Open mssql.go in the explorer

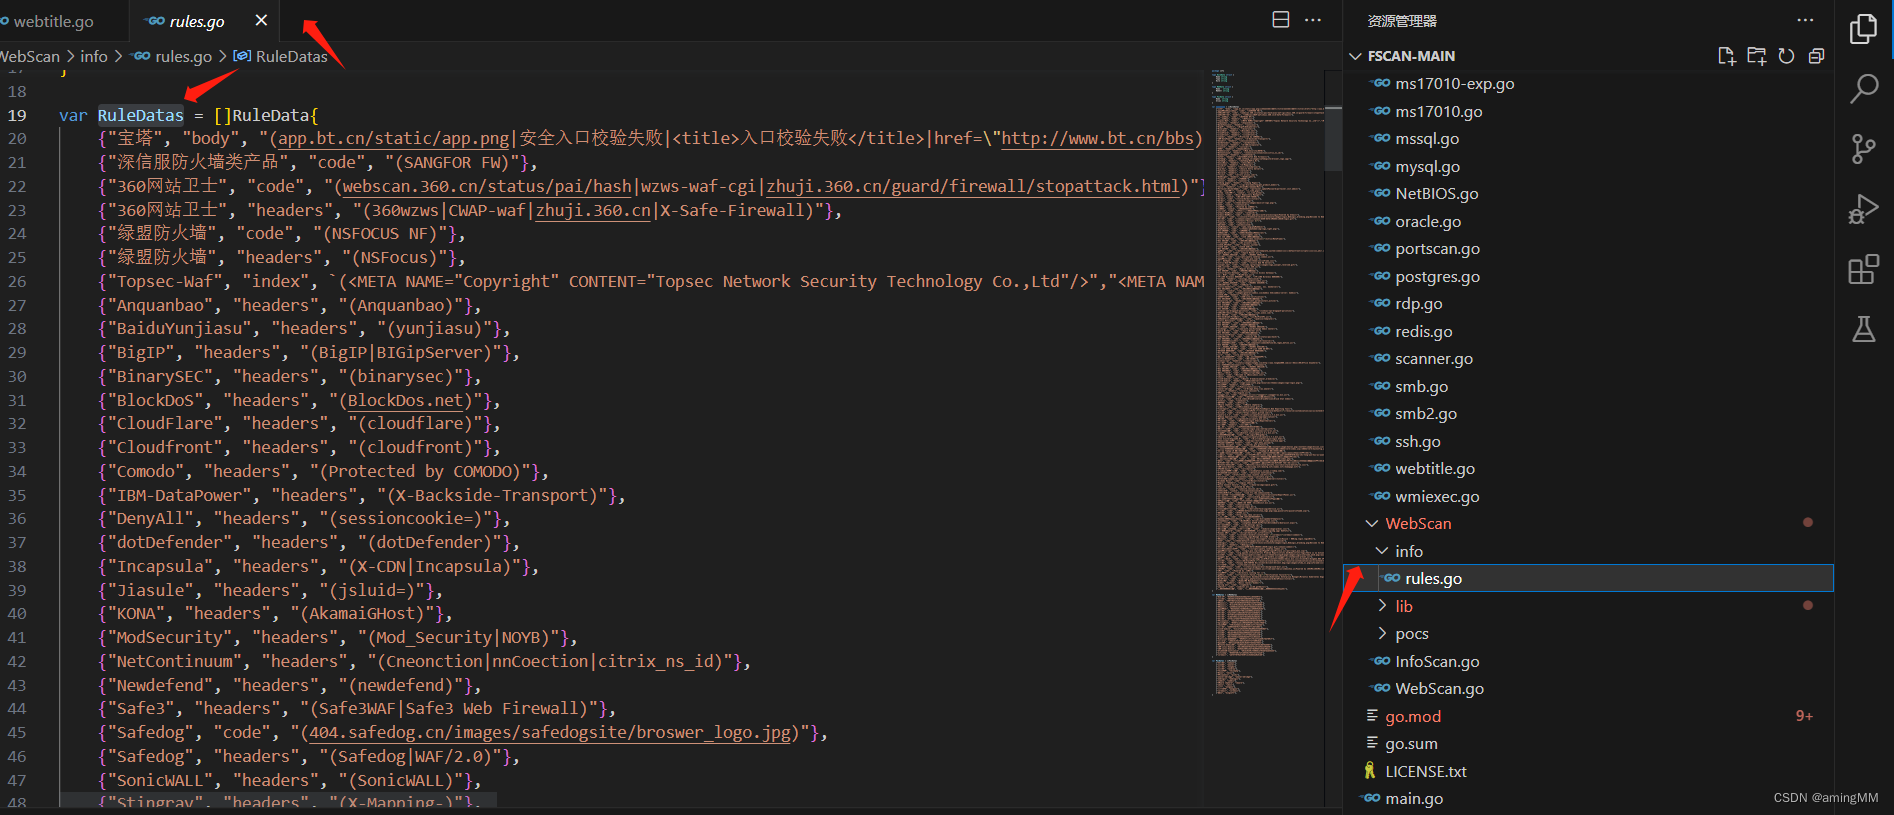tap(1426, 139)
